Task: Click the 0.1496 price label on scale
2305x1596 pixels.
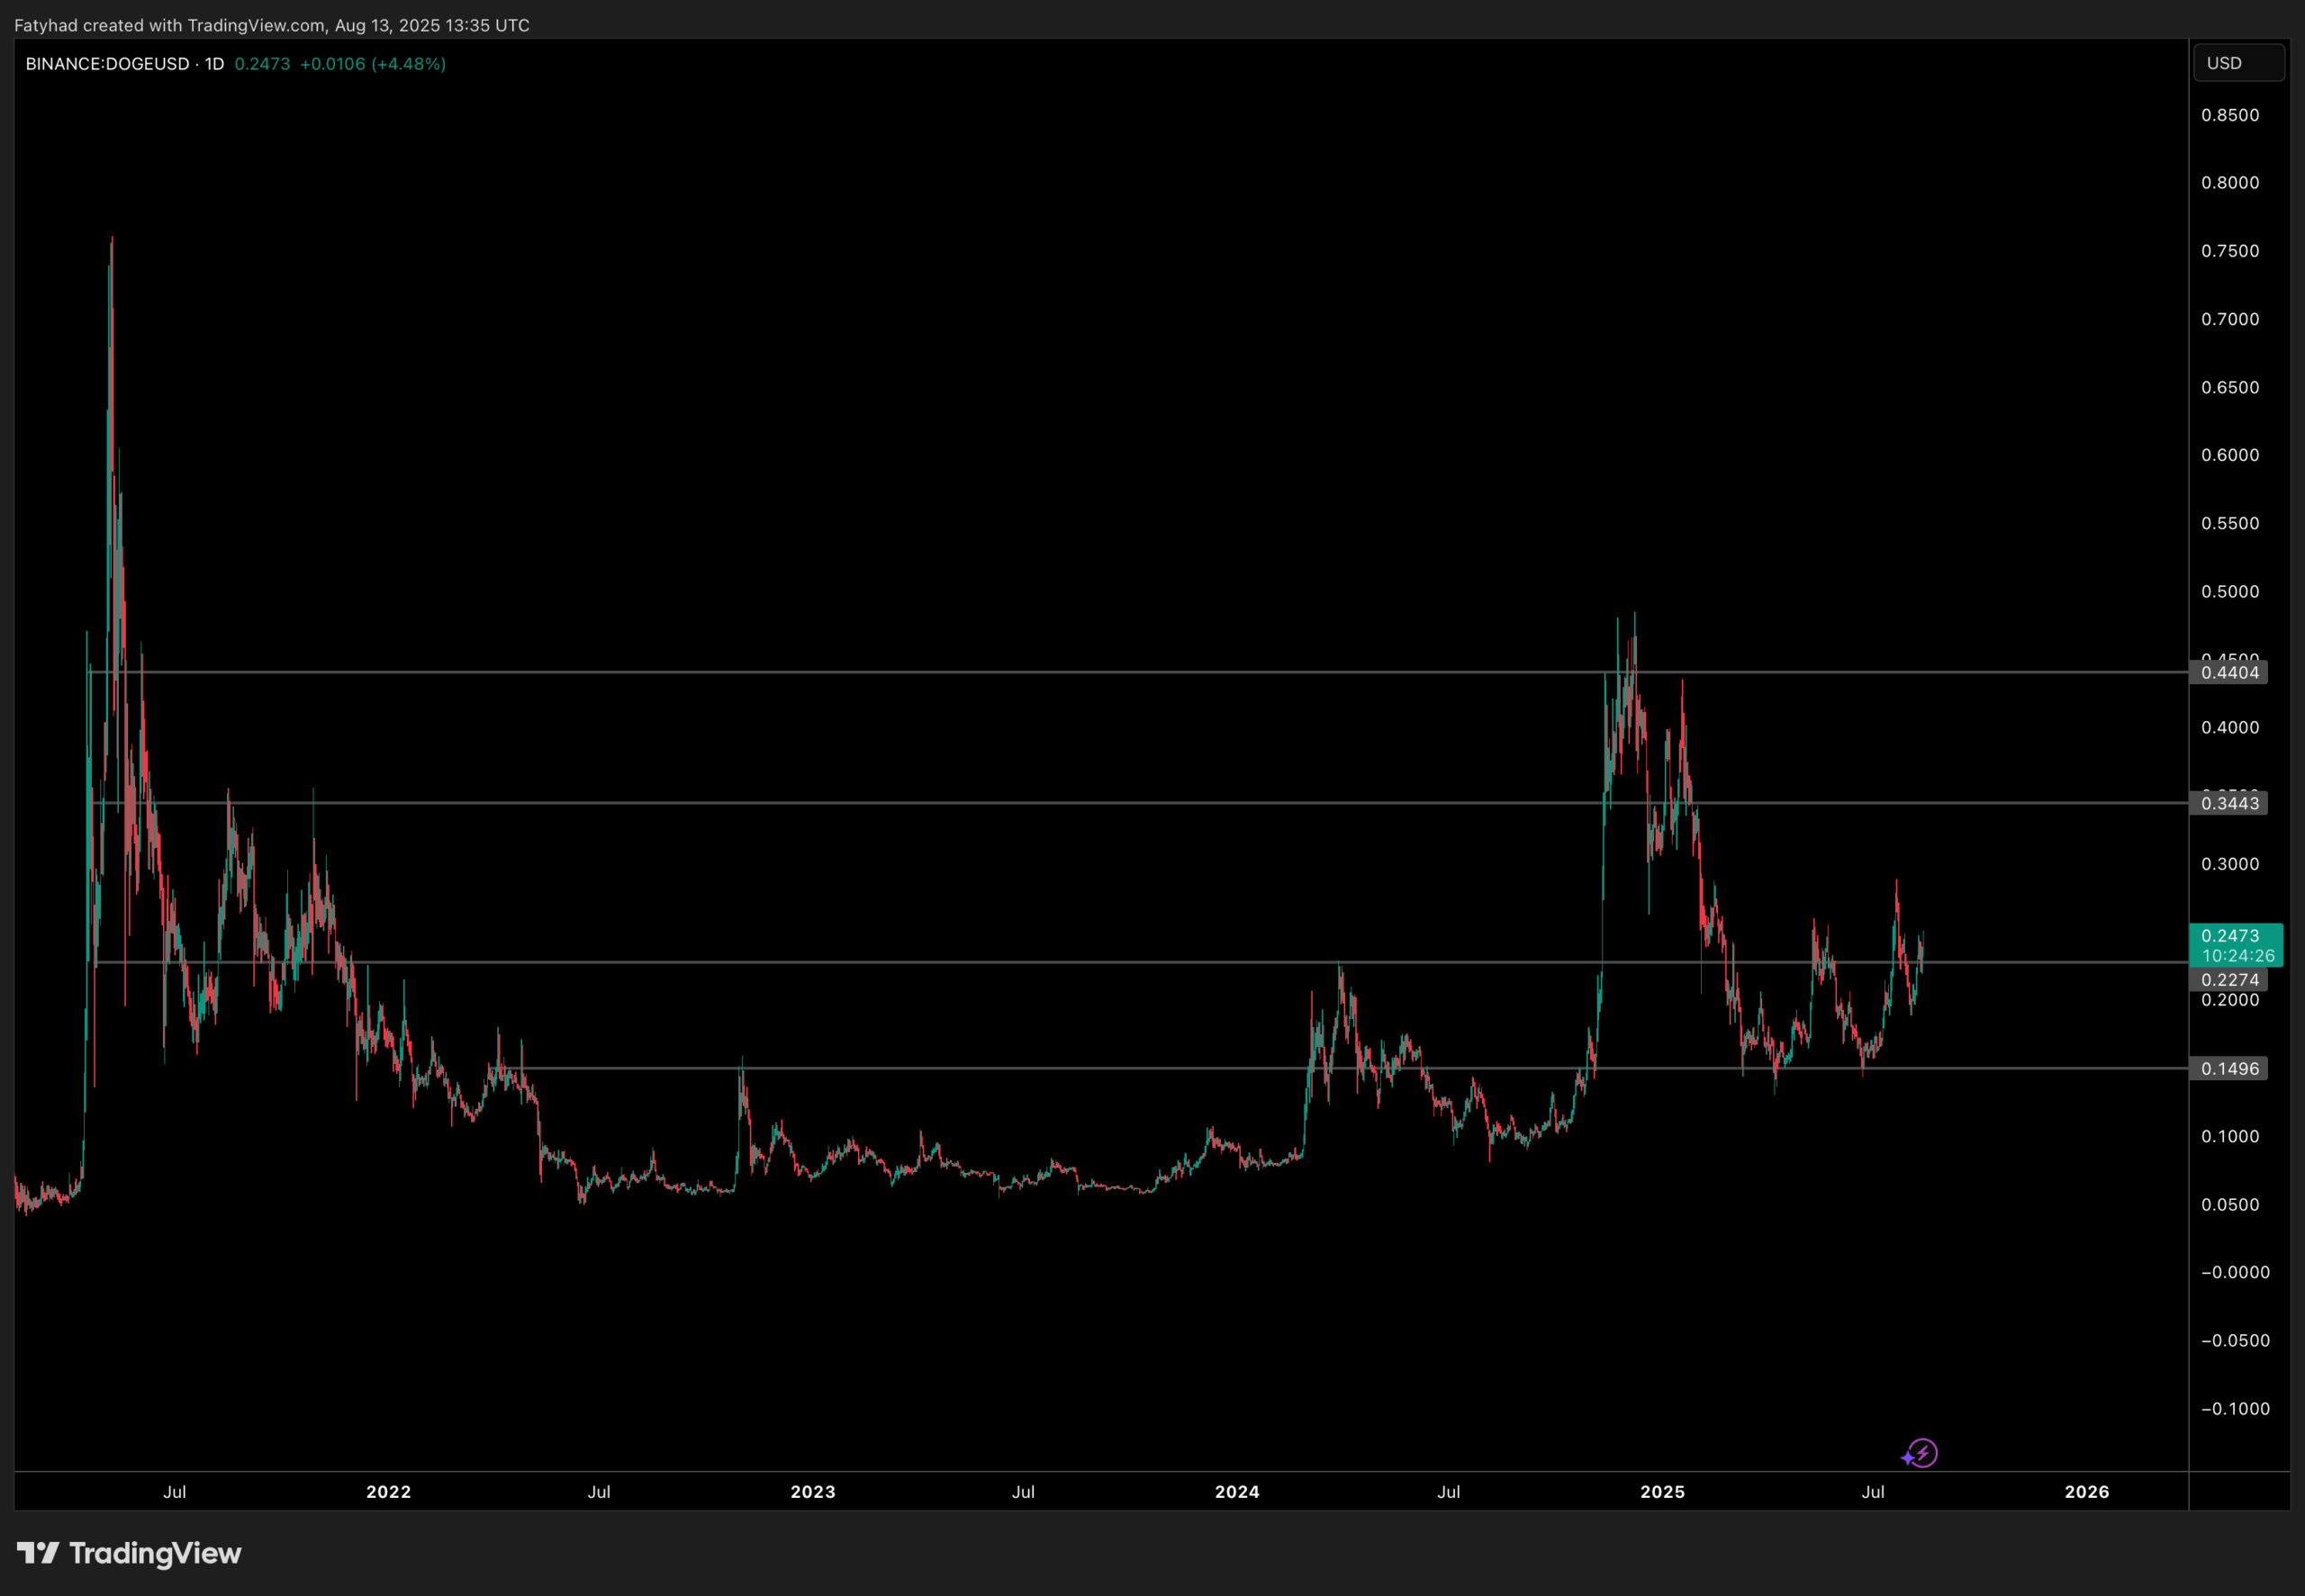Action: [x=2231, y=1068]
